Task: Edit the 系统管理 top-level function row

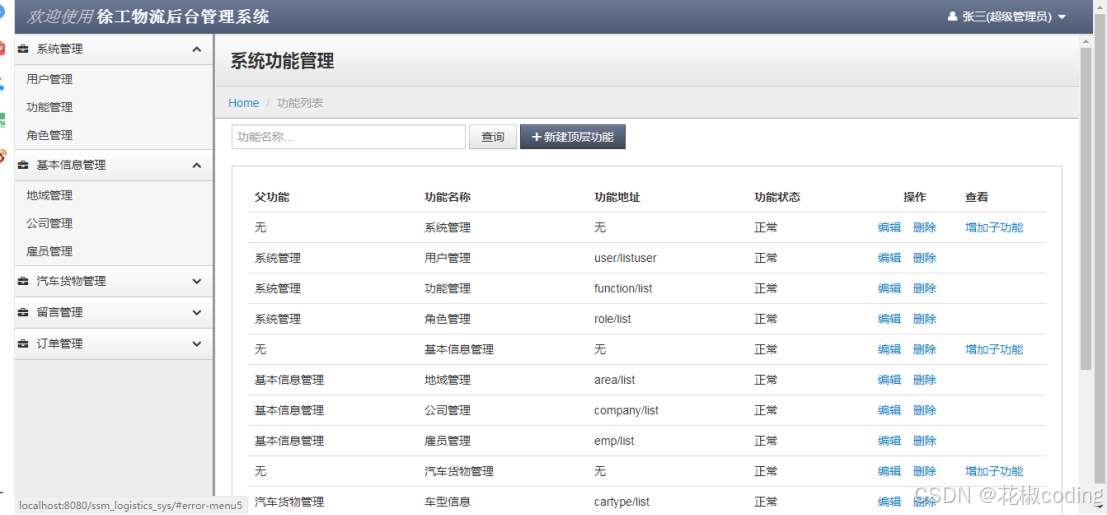Action: point(890,227)
